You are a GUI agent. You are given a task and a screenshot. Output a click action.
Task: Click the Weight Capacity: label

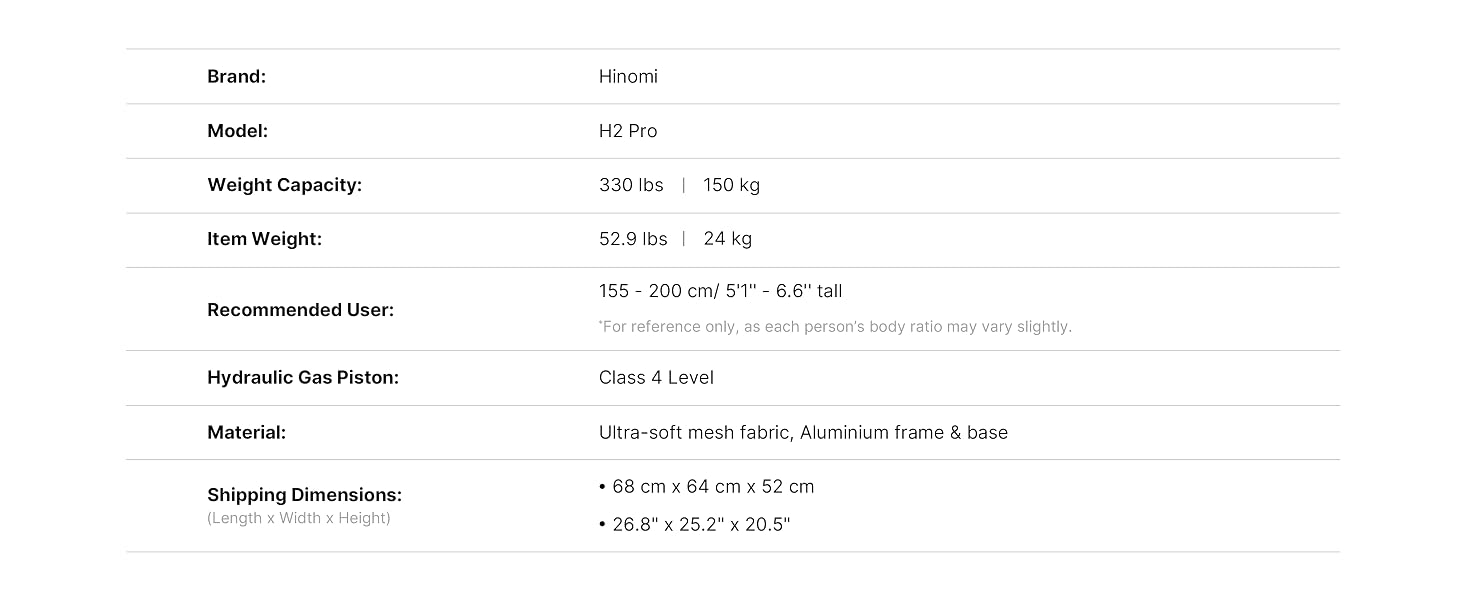[x=284, y=185]
